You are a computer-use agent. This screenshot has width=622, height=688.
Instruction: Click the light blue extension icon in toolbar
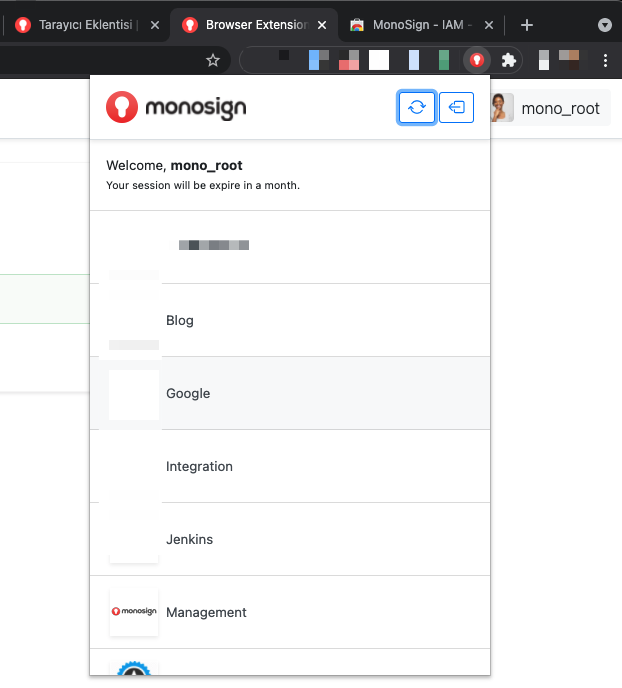pos(414,60)
